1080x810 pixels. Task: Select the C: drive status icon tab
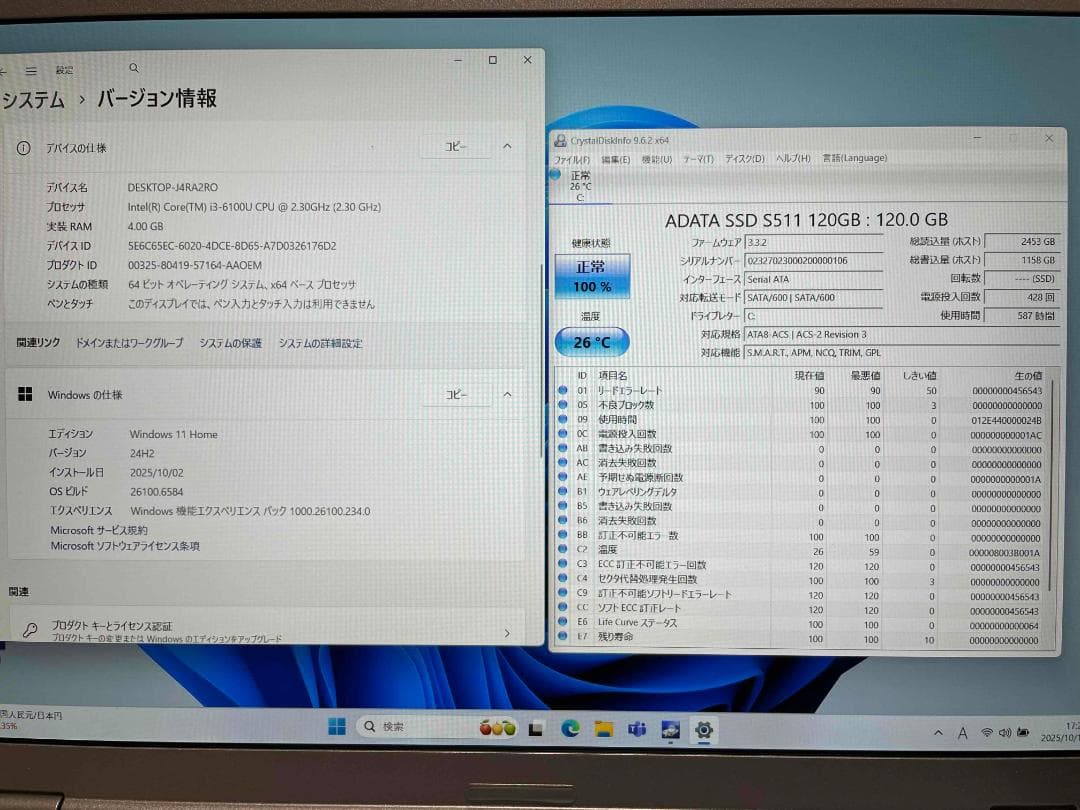579,186
